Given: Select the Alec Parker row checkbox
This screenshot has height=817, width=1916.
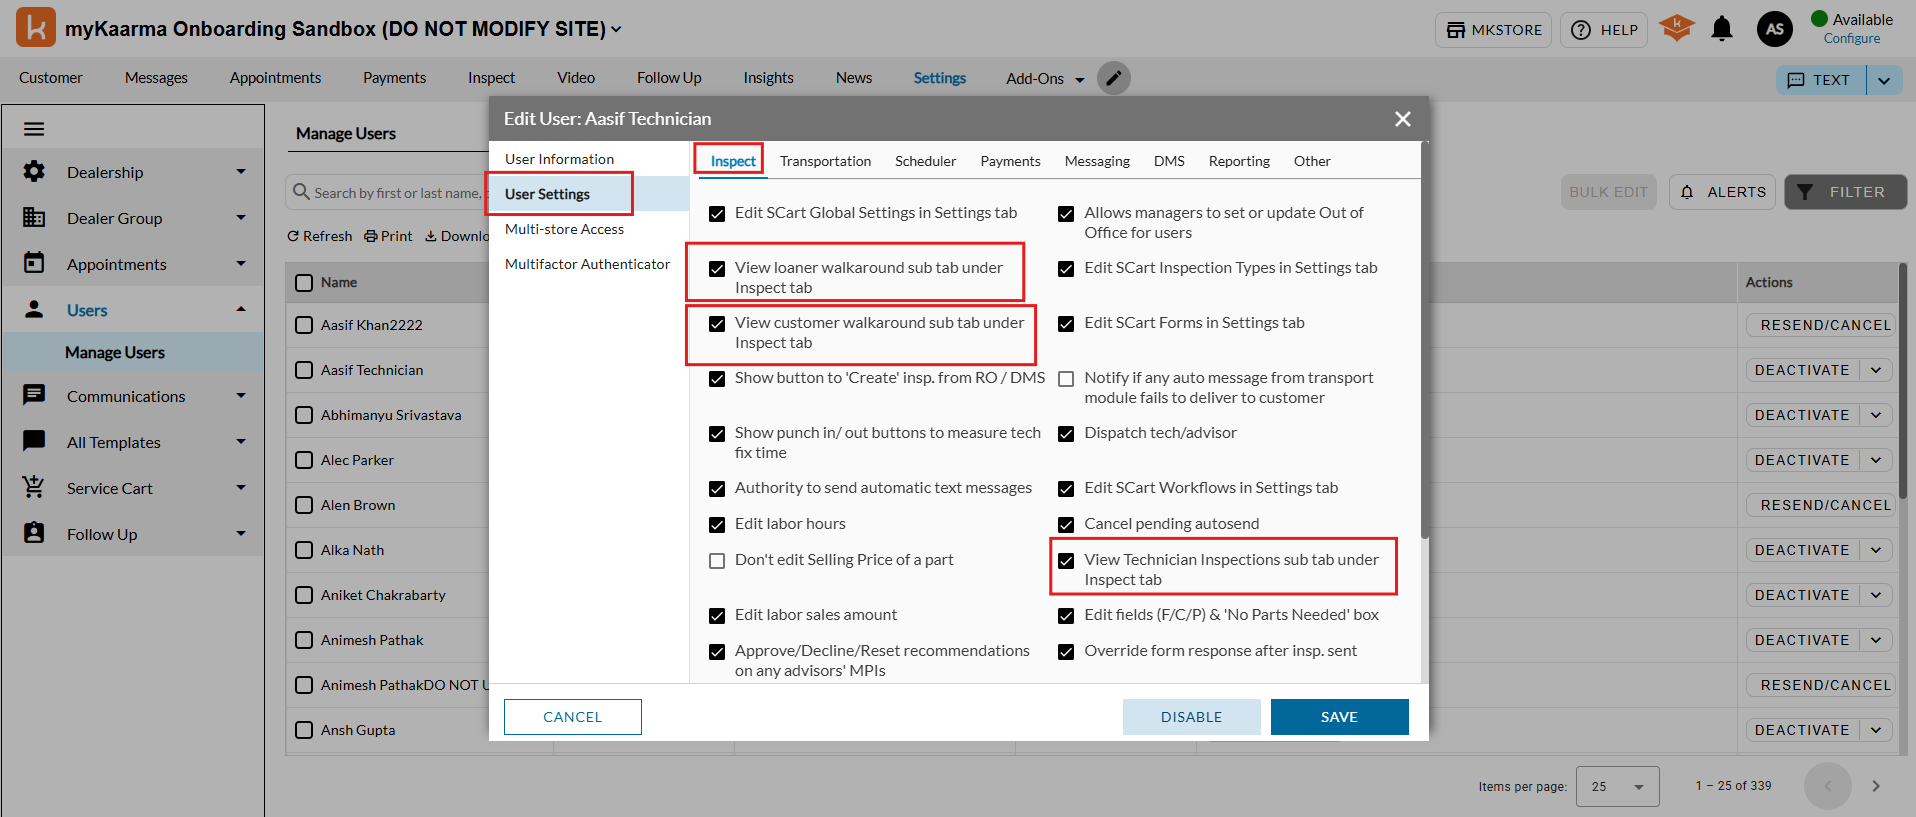Looking at the screenshot, I should pyautogui.click(x=304, y=460).
